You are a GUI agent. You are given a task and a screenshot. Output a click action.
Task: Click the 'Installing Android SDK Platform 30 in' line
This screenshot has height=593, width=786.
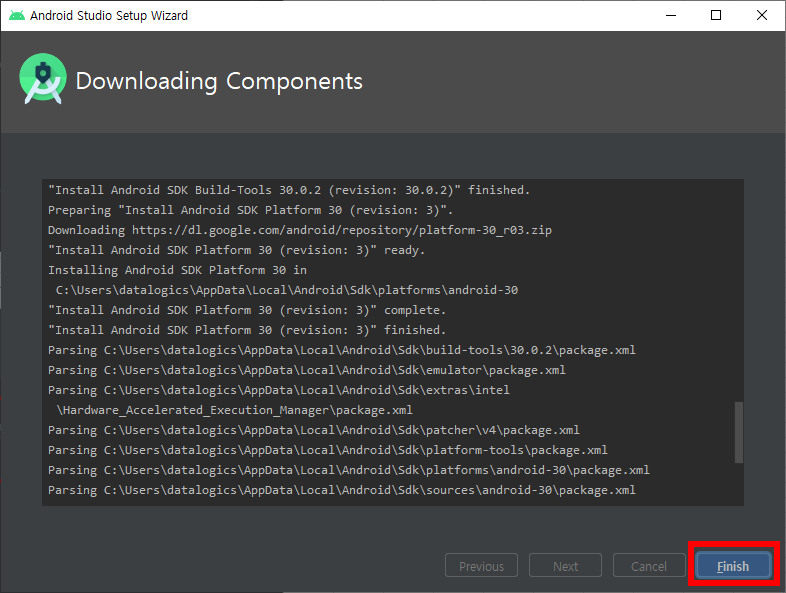click(x=177, y=270)
